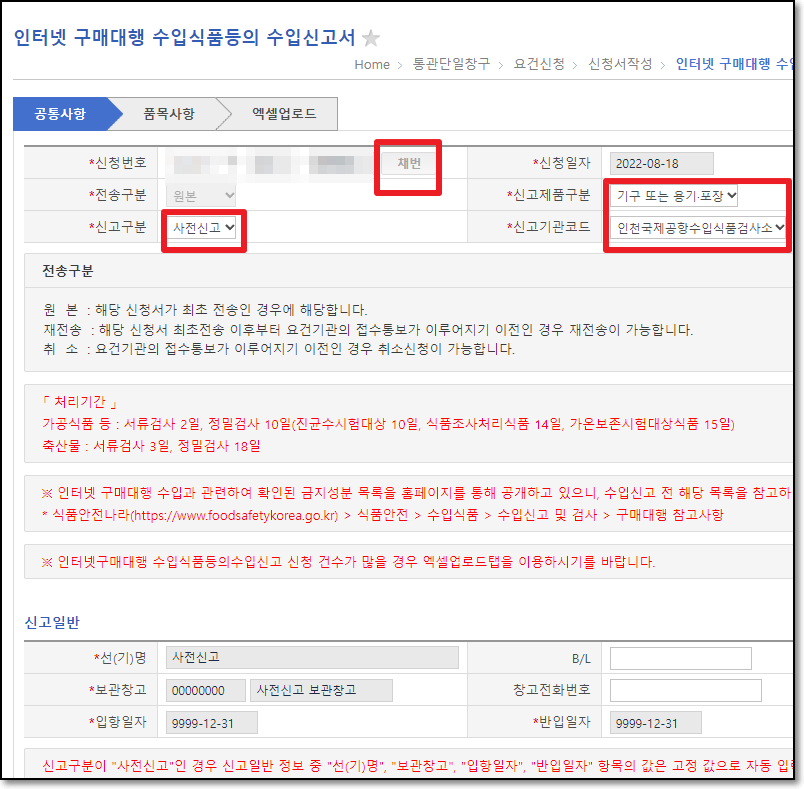Image resolution: width=804 pixels, height=789 pixels.
Task: Select the 반입일자 date field showing 9999-12-31
Action: click(x=656, y=721)
